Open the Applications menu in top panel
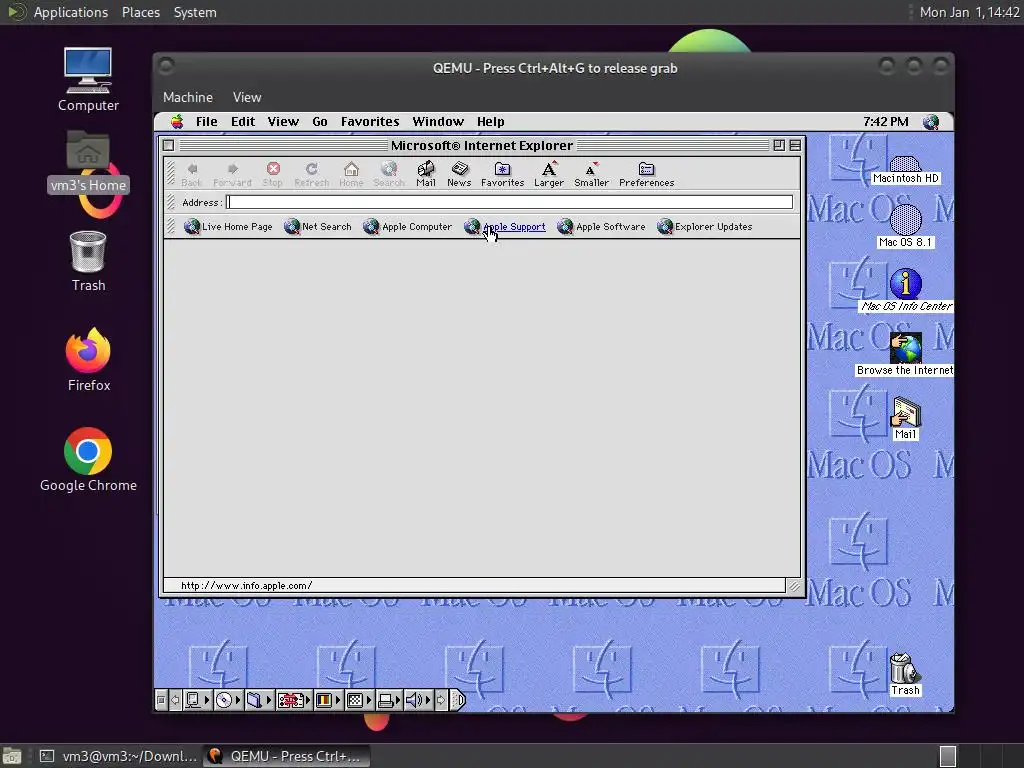The width and height of the screenshot is (1024, 768). point(71,12)
